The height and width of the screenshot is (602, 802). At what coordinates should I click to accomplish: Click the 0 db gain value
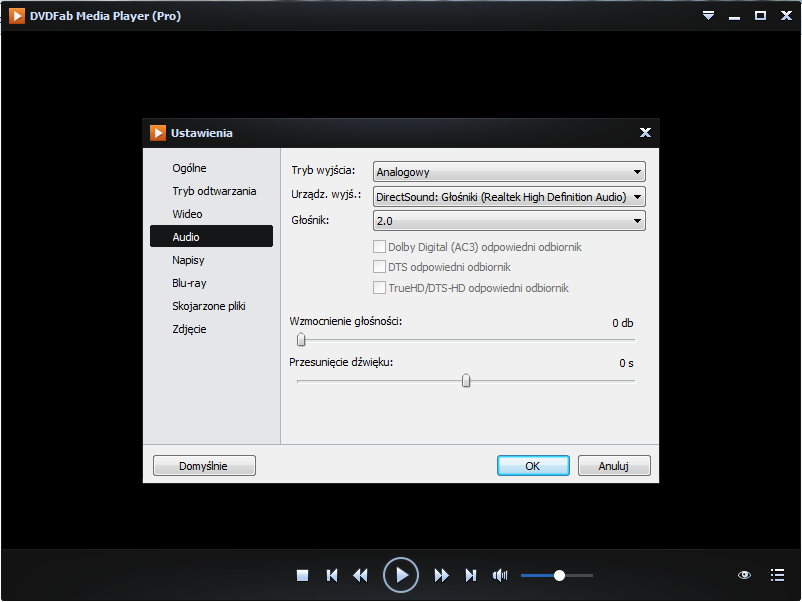(622, 323)
